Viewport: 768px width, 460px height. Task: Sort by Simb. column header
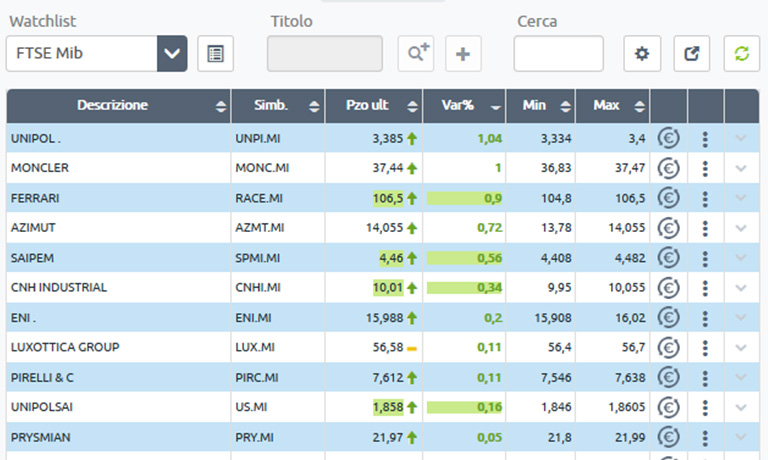coord(278,106)
